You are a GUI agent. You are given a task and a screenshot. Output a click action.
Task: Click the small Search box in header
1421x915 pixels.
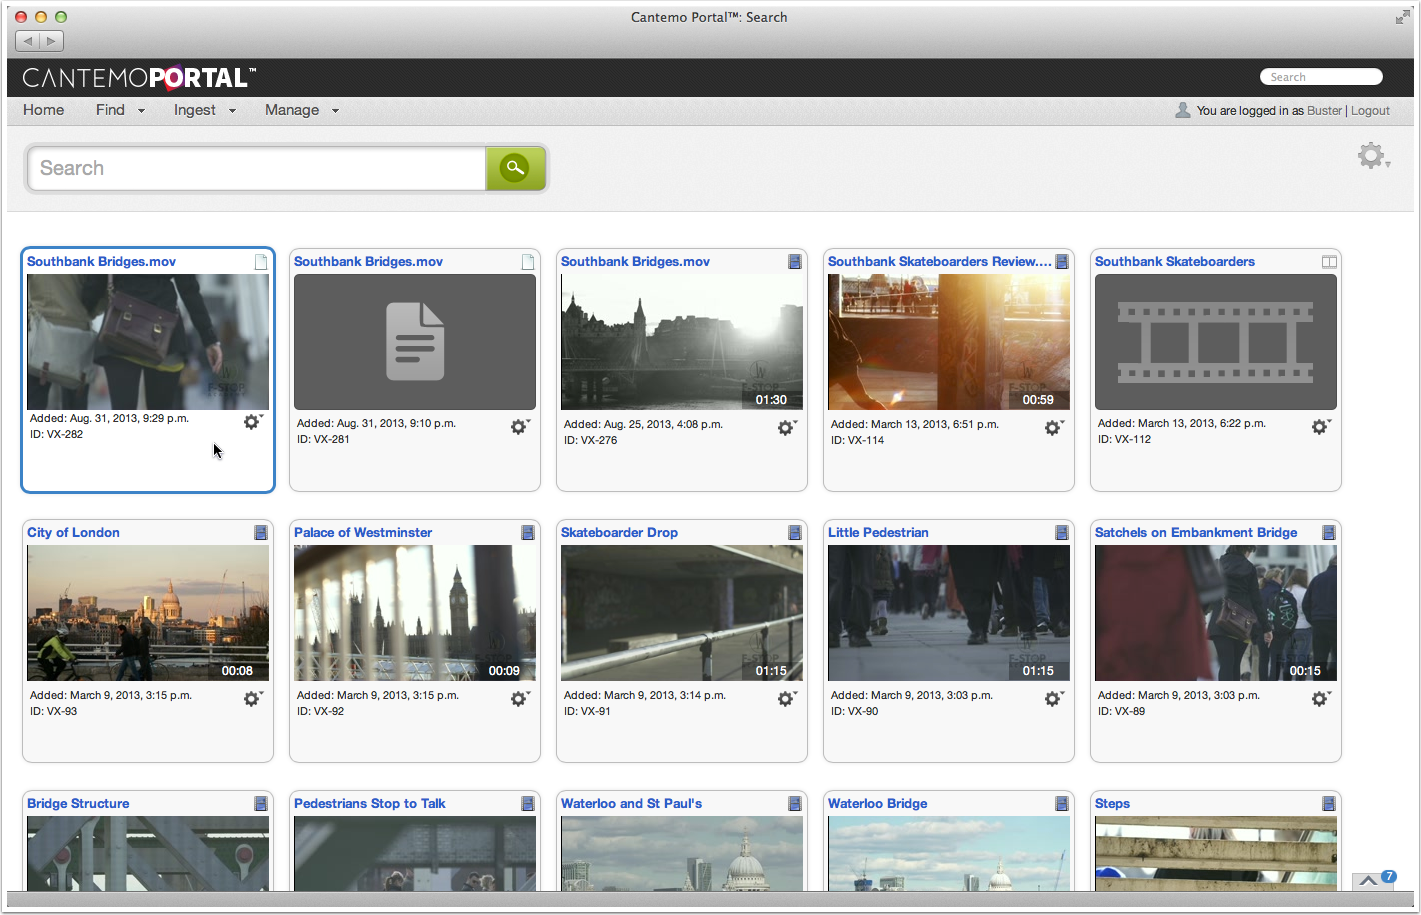pyautogui.click(x=1321, y=77)
